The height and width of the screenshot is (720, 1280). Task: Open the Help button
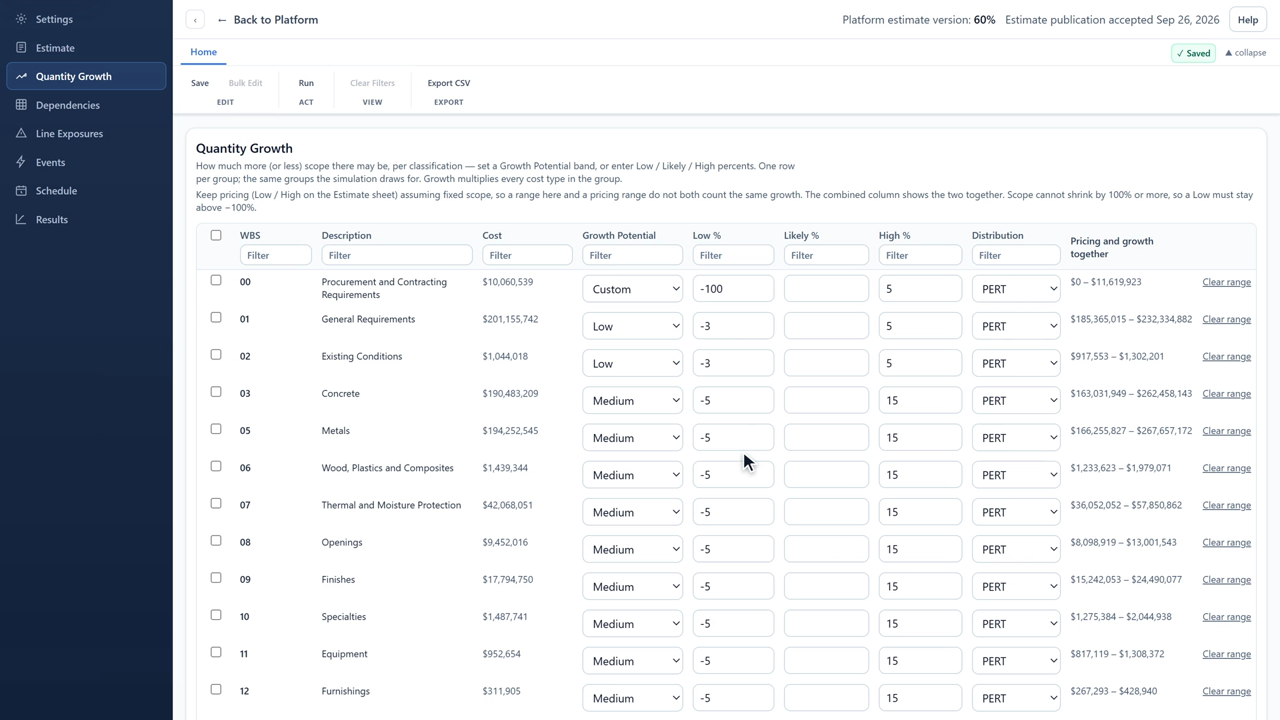1248,20
